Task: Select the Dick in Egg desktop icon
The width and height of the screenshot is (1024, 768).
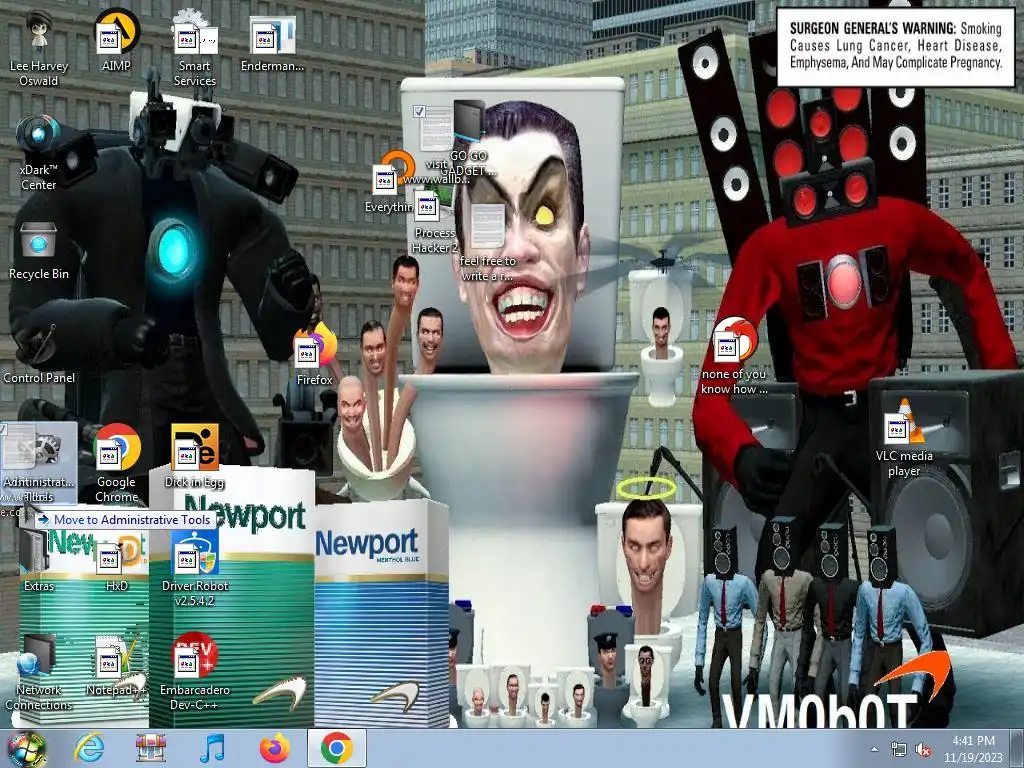Action: pyautogui.click(x=195, y=457)
